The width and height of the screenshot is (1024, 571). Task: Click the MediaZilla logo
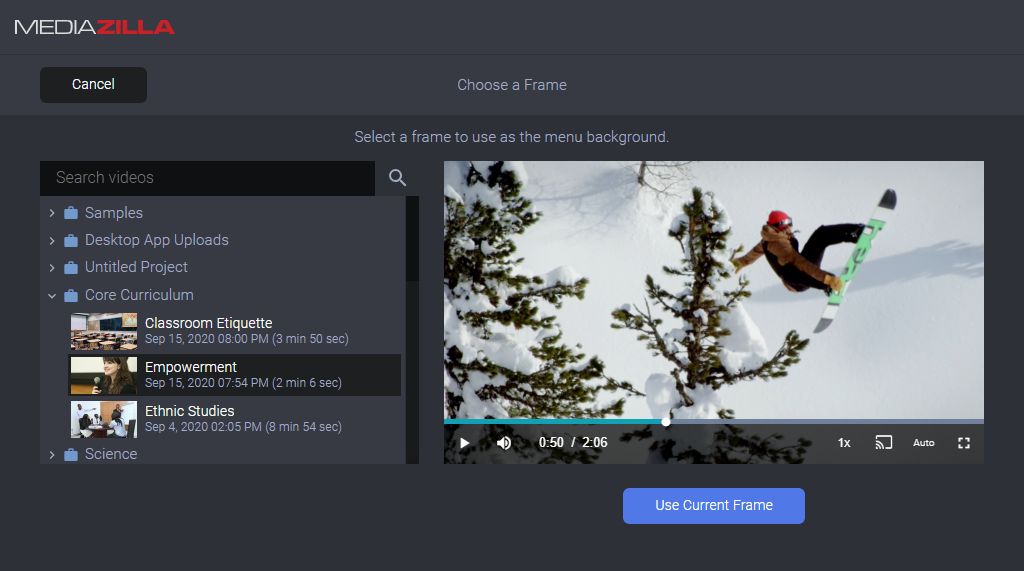tap(95, 27)
